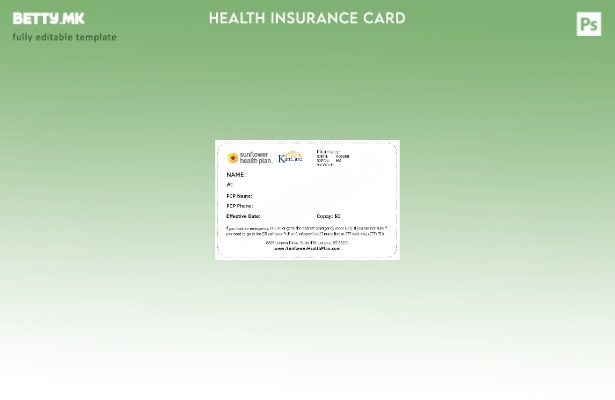Image resolution: width=615 pixels, height=400 pixels.
Task: Click the Sunflower Health Plan text logo
Action: click(255, 158)
